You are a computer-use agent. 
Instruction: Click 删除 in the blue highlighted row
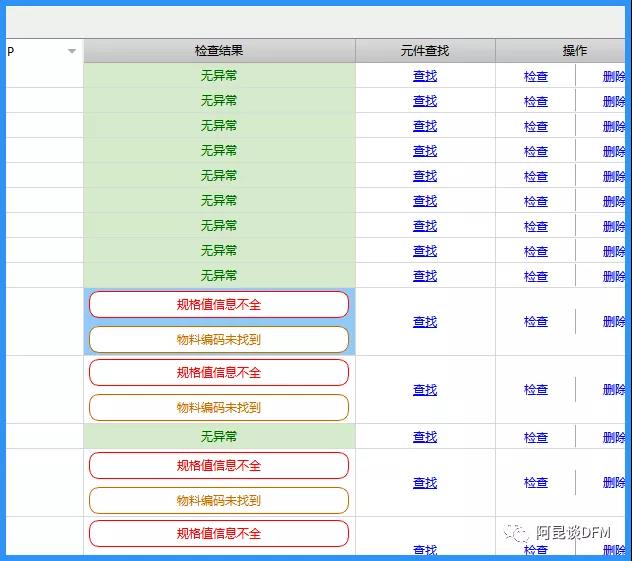click(614, 321)
